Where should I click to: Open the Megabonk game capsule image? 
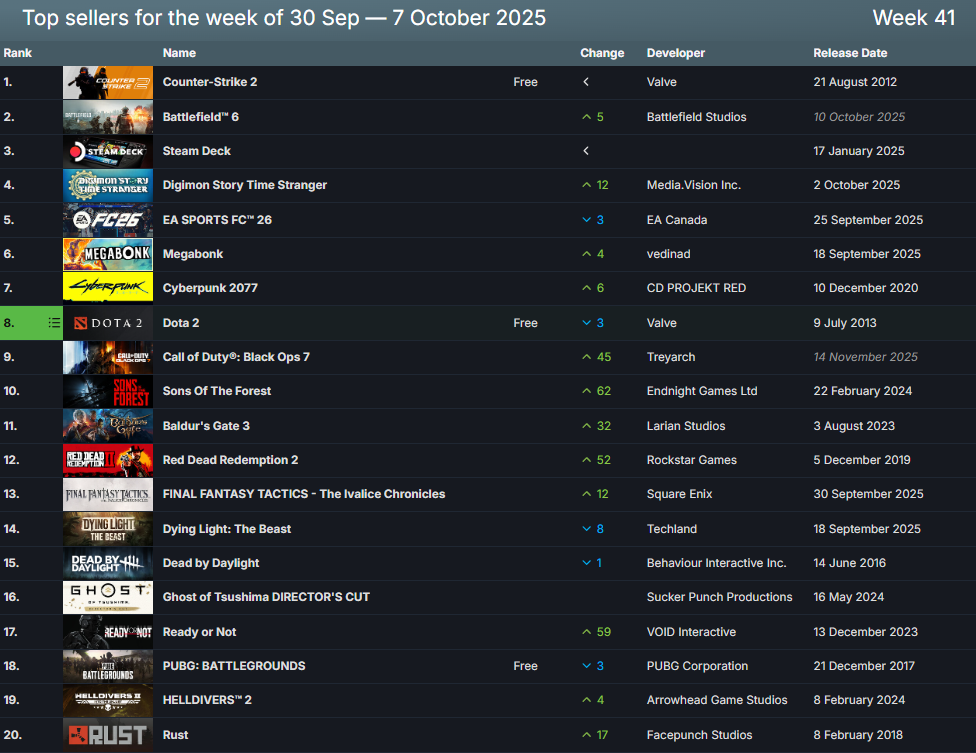108,254
